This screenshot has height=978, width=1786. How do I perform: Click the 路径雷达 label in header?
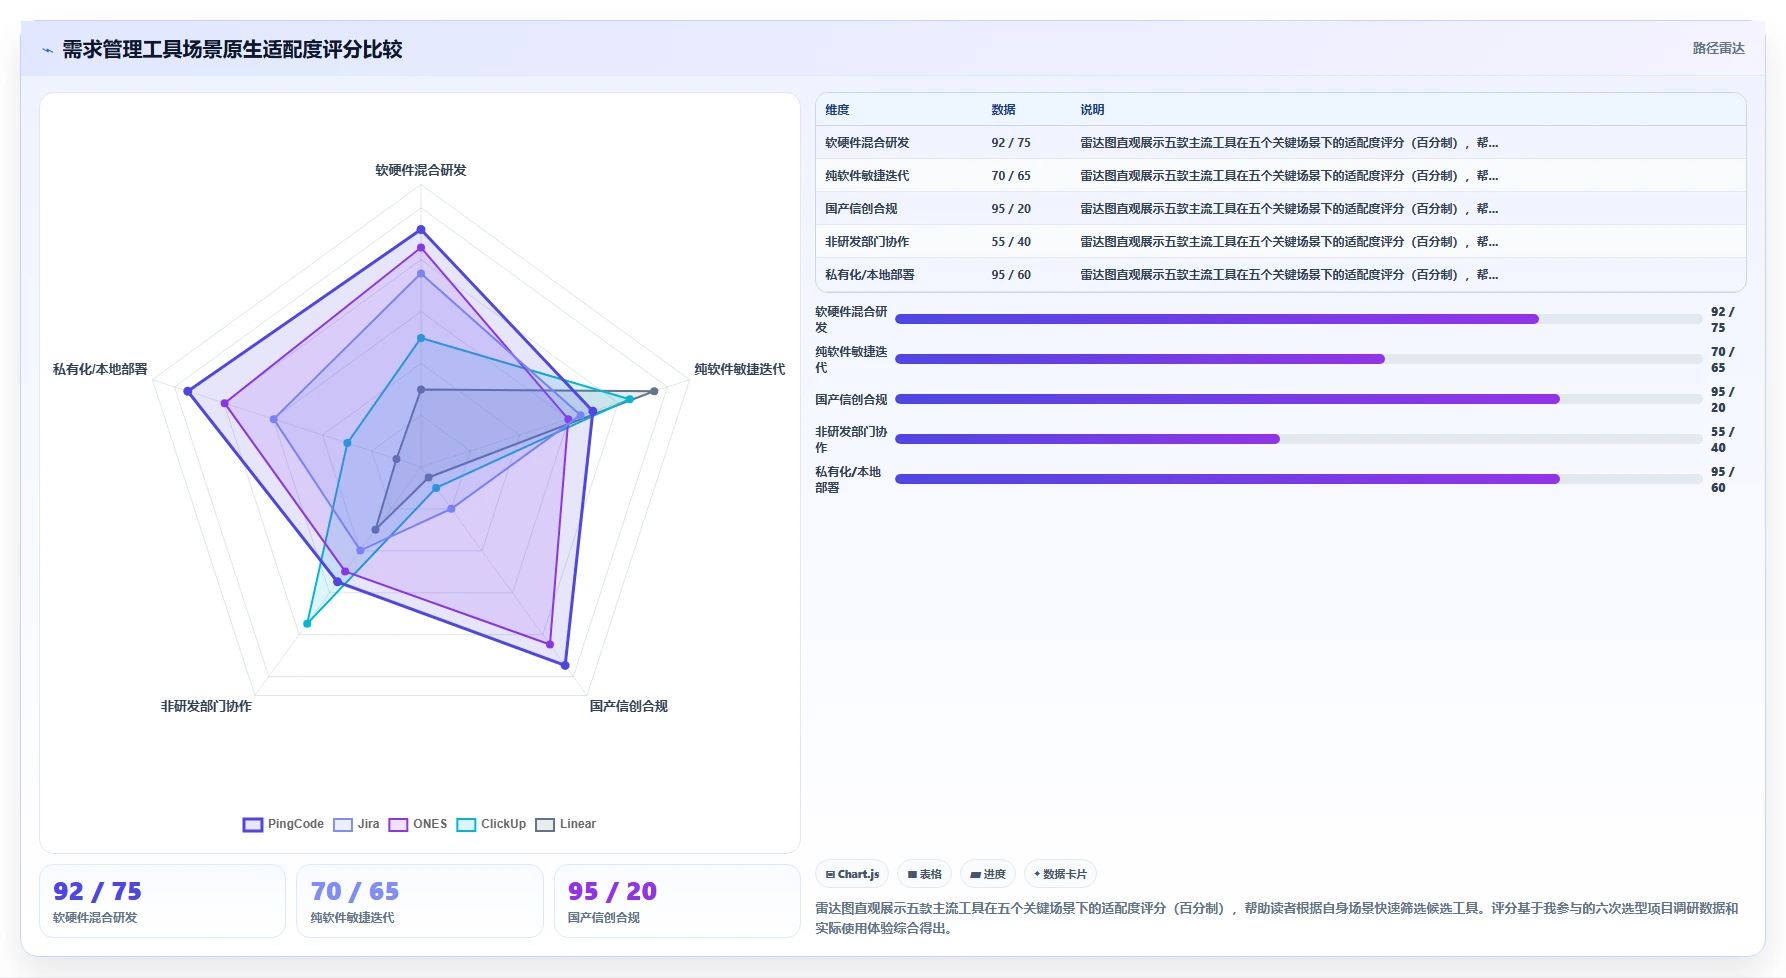(x=1718, y=48)
